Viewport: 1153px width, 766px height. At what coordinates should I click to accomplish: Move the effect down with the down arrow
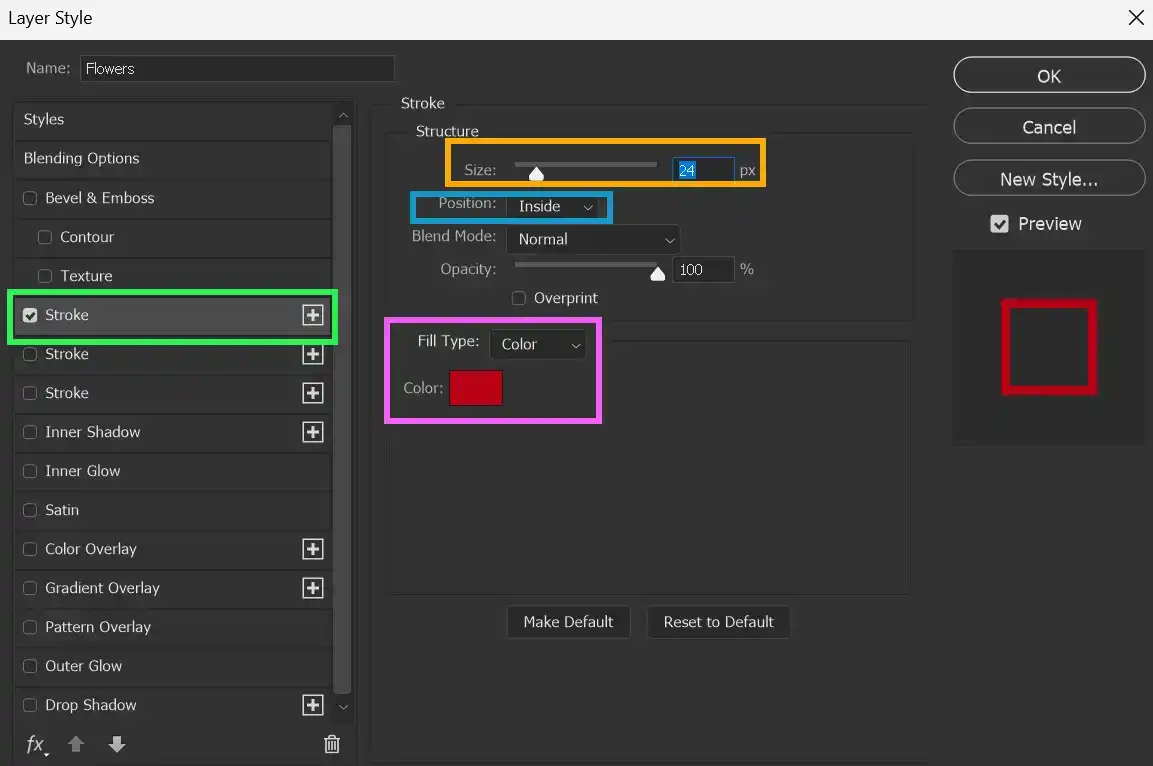click(x=117, y=745)
